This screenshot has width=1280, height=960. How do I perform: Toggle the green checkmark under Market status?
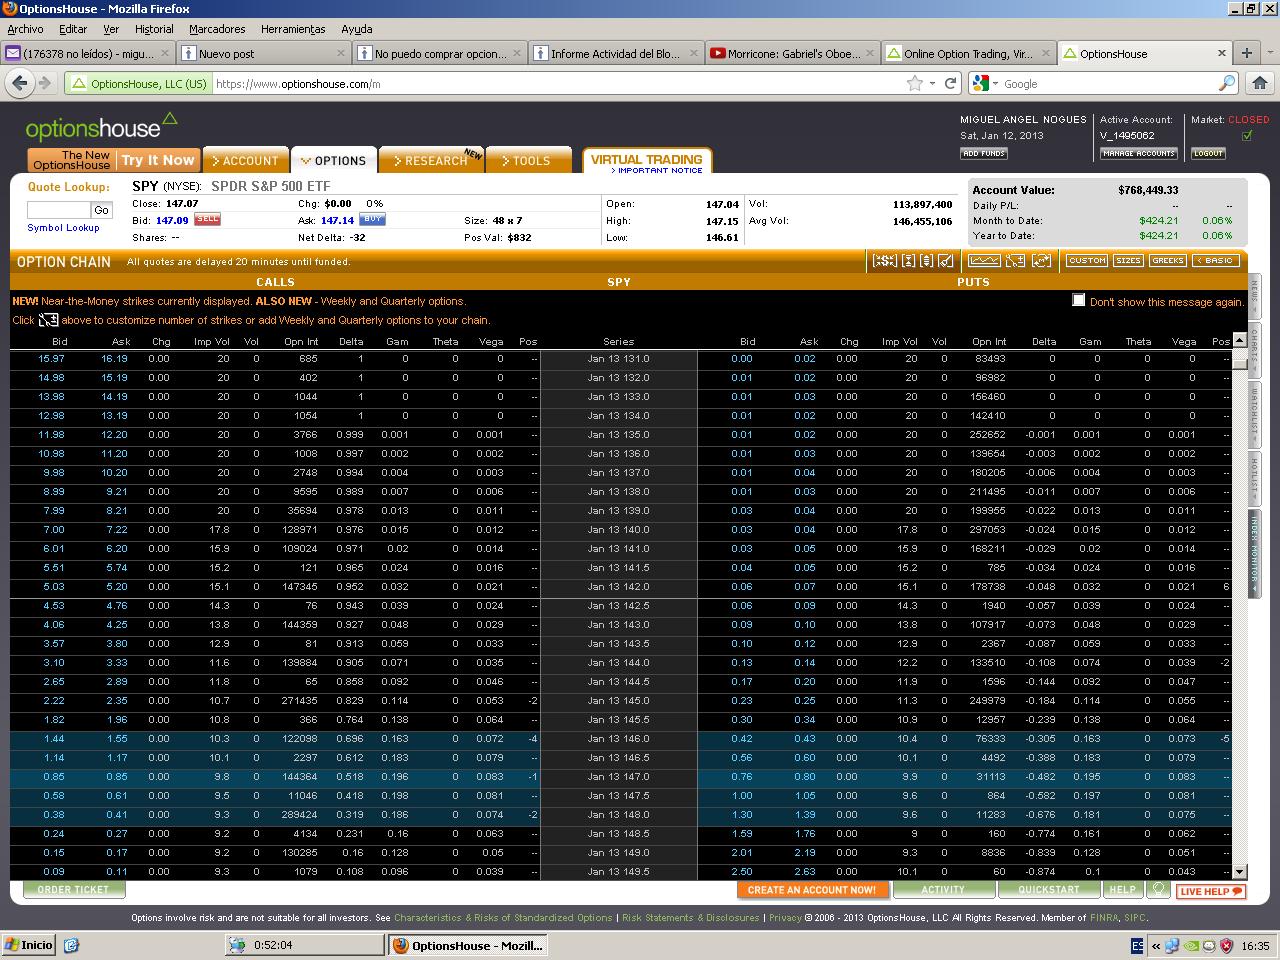pos(1246,136)
